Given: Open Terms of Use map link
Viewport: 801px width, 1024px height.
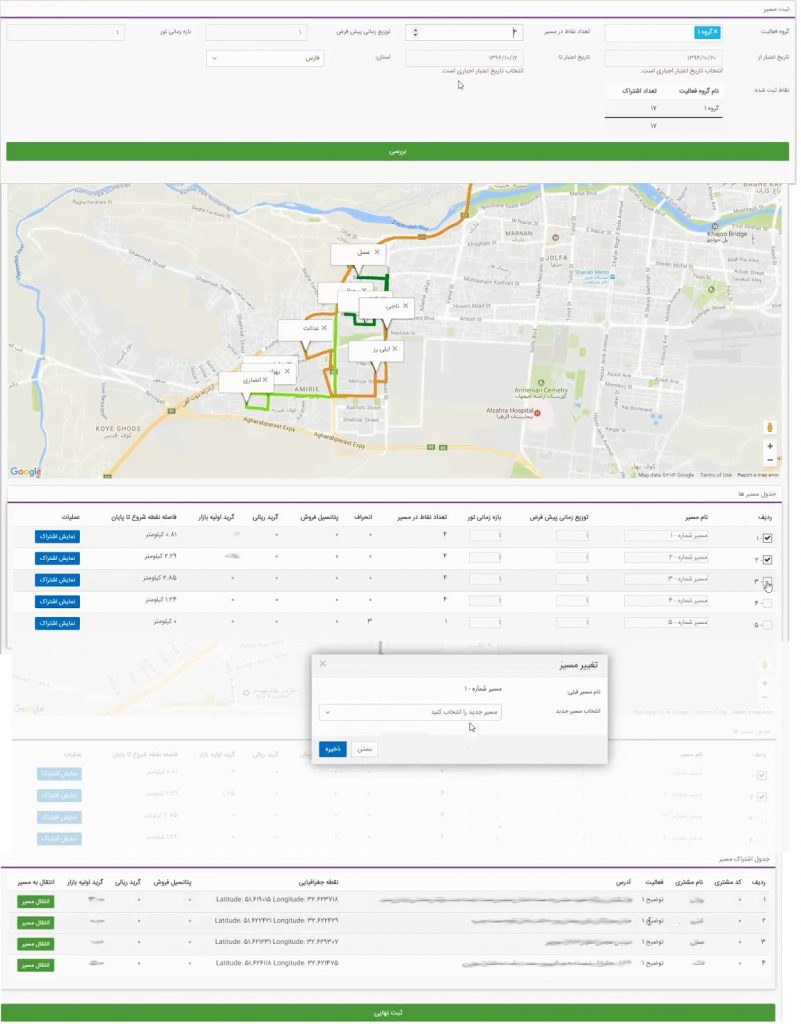Looking at the screenshot, I should coord(715,475).
